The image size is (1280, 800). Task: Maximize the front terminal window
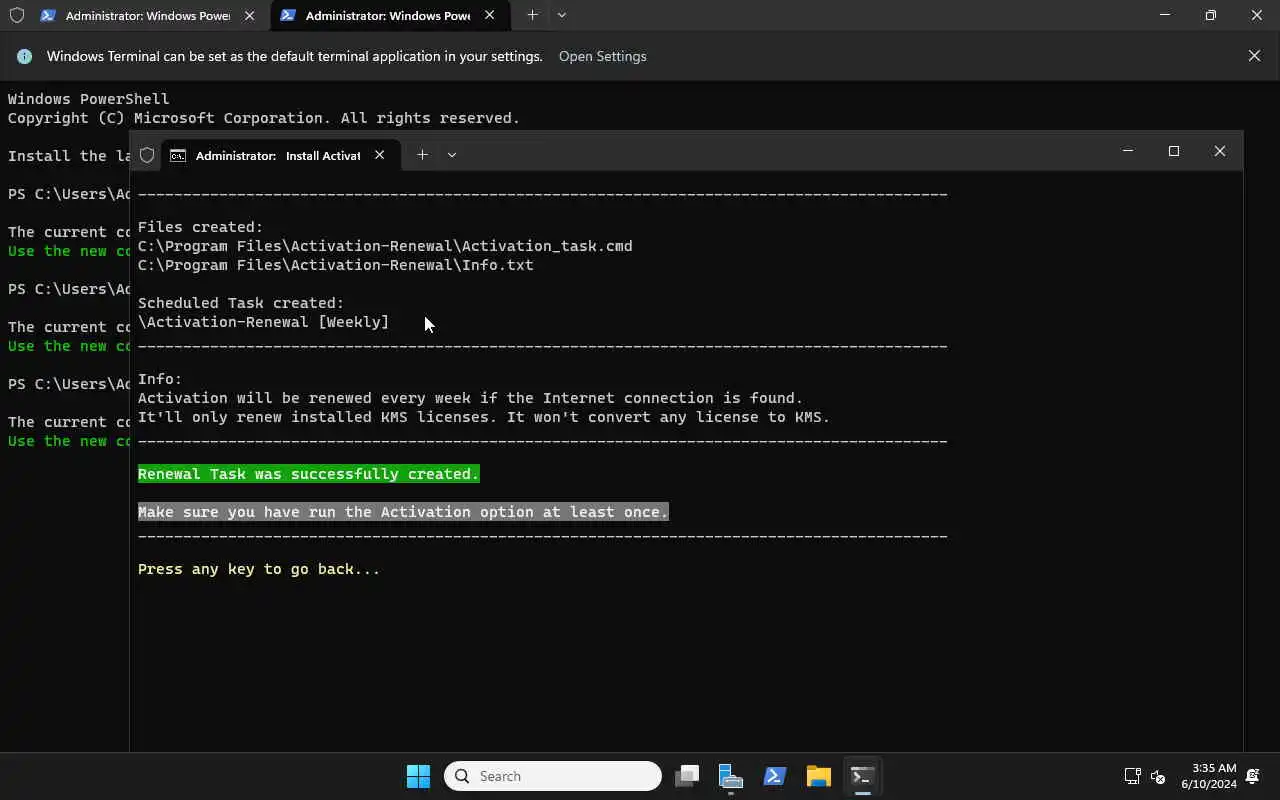(1174, 151)
